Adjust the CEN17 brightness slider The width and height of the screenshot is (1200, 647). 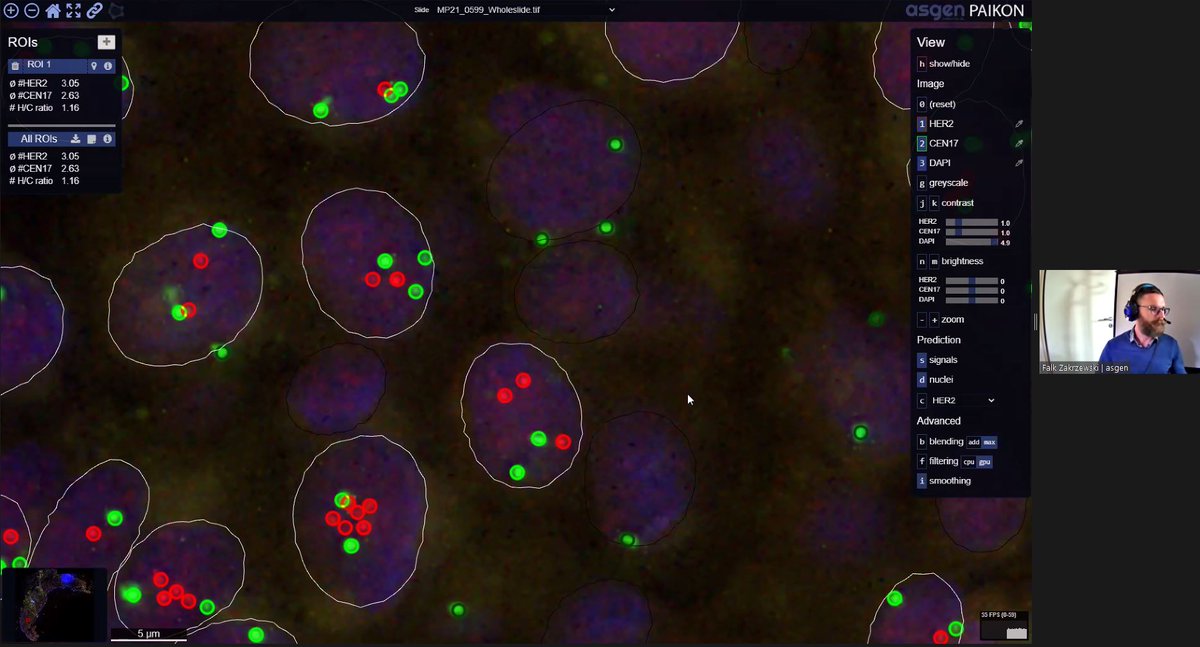click(x=971, y=290)
